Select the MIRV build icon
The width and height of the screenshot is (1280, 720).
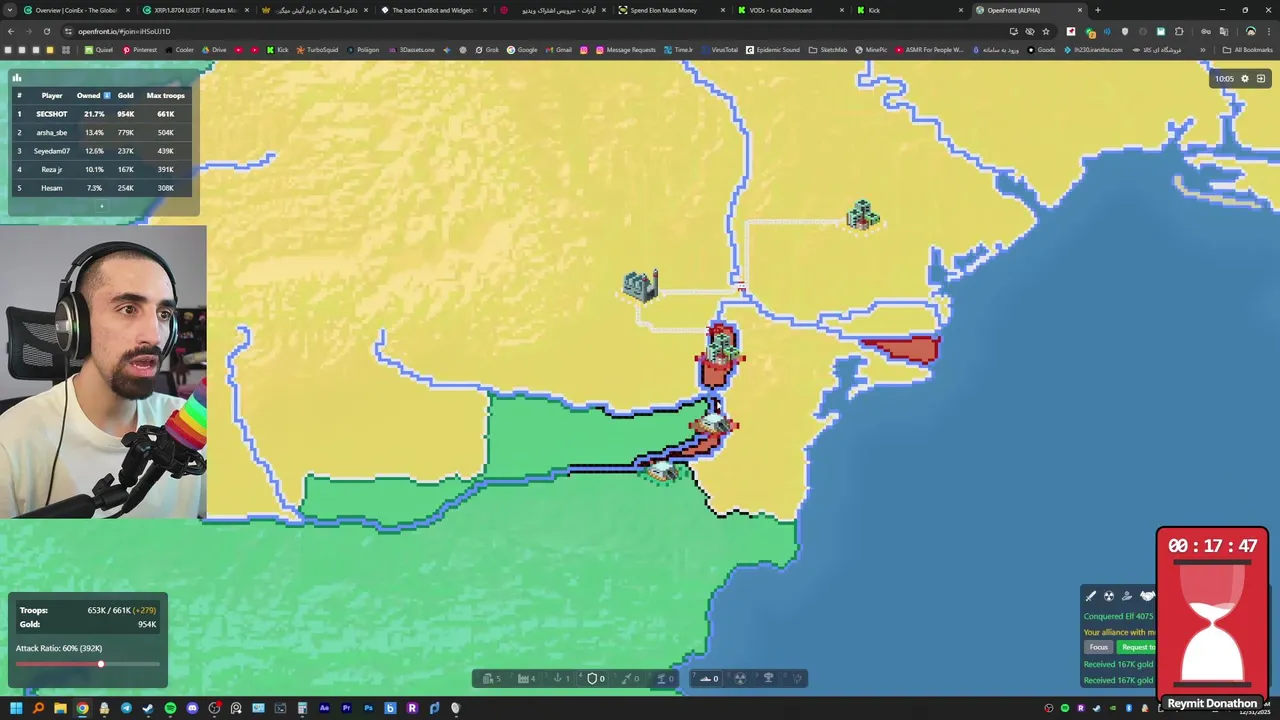[796, 678]
